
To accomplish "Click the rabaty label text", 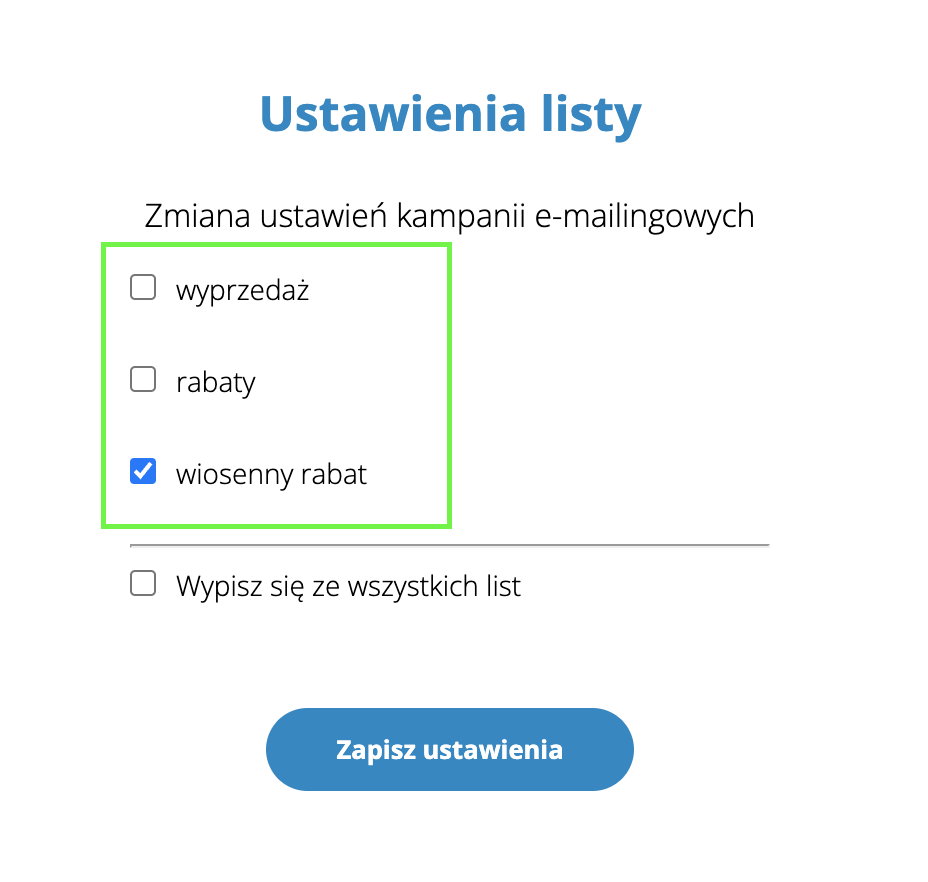I will [215, 381].
